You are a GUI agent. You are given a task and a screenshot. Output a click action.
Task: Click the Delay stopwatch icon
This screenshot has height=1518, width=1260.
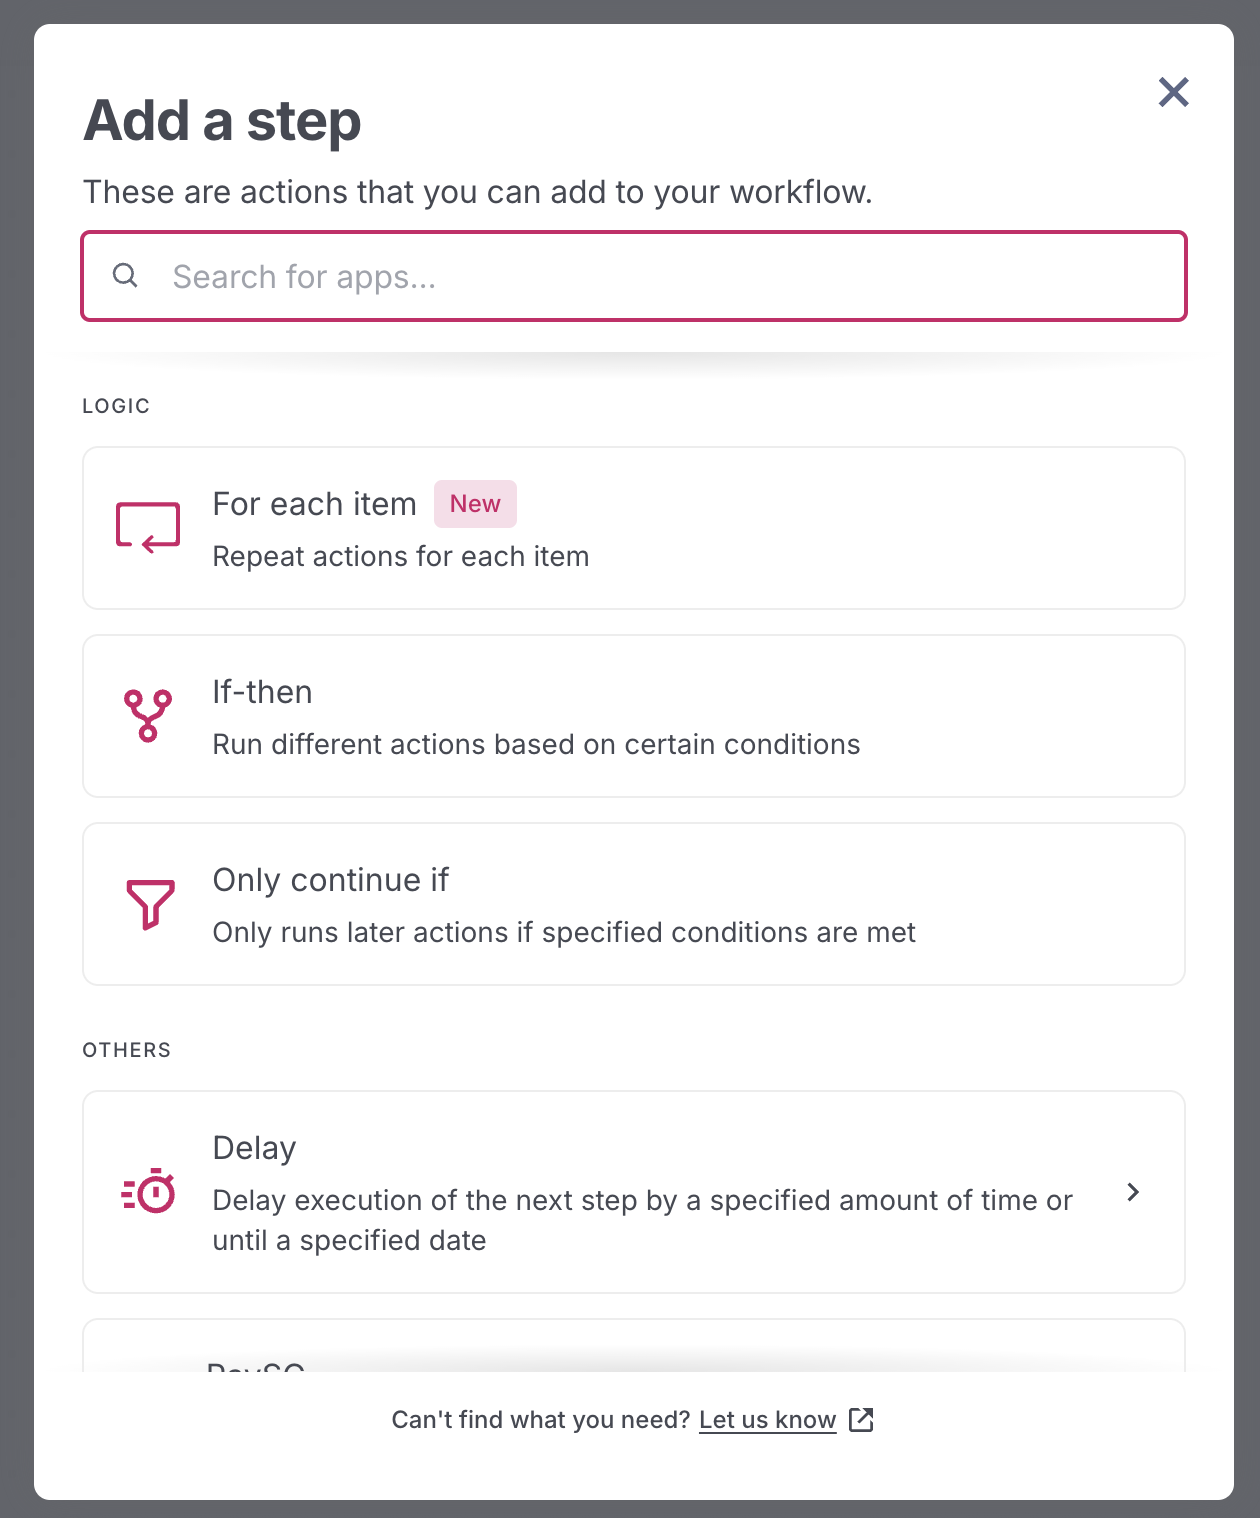148,1191
